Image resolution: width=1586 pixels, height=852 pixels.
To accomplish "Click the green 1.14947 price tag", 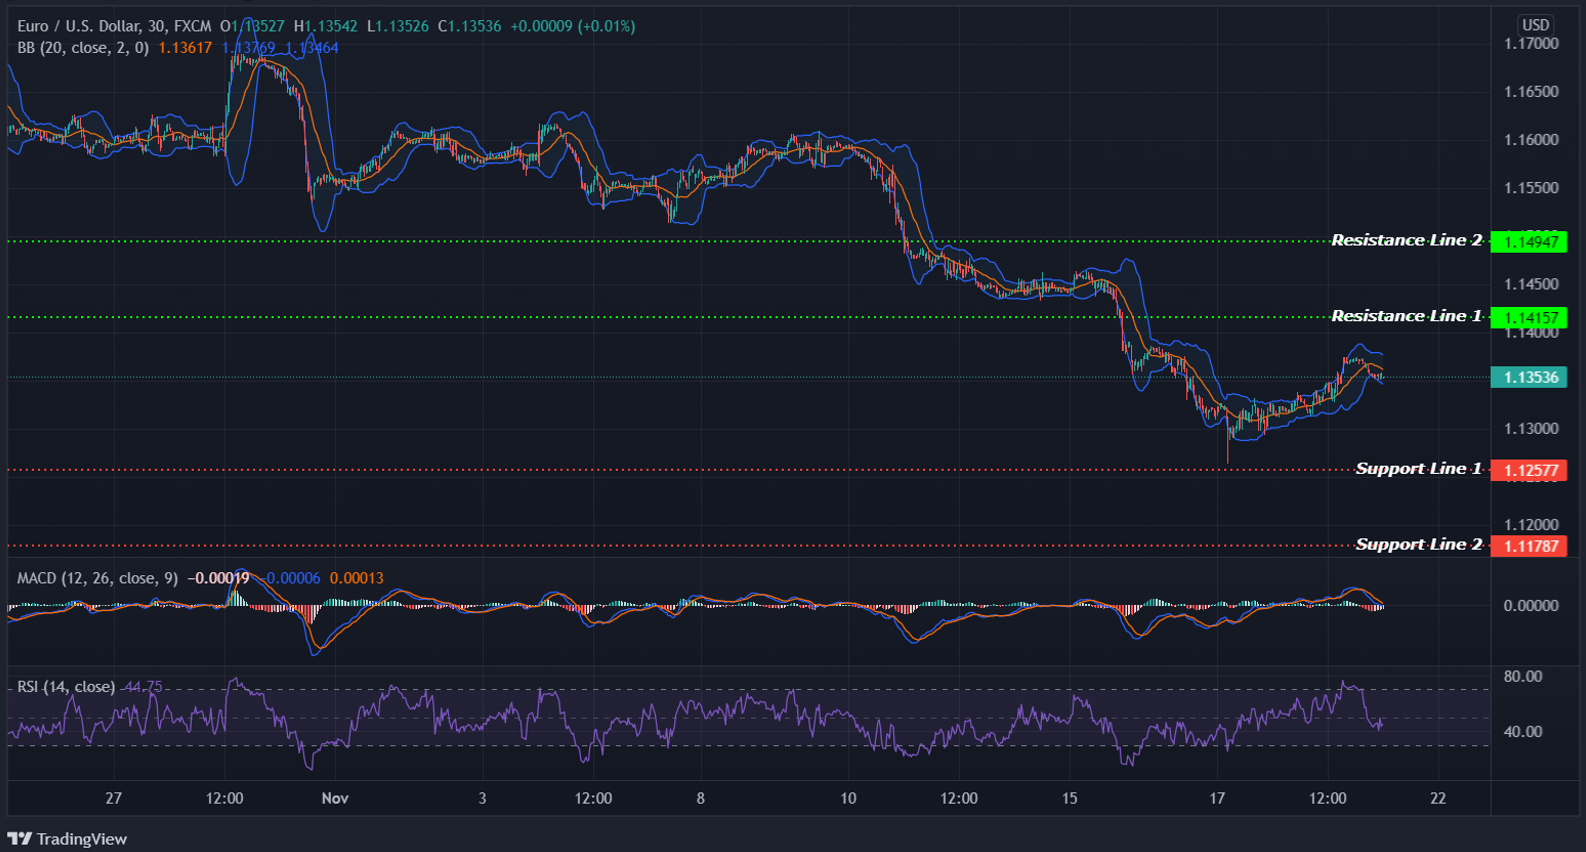I will coord(1528,242).
